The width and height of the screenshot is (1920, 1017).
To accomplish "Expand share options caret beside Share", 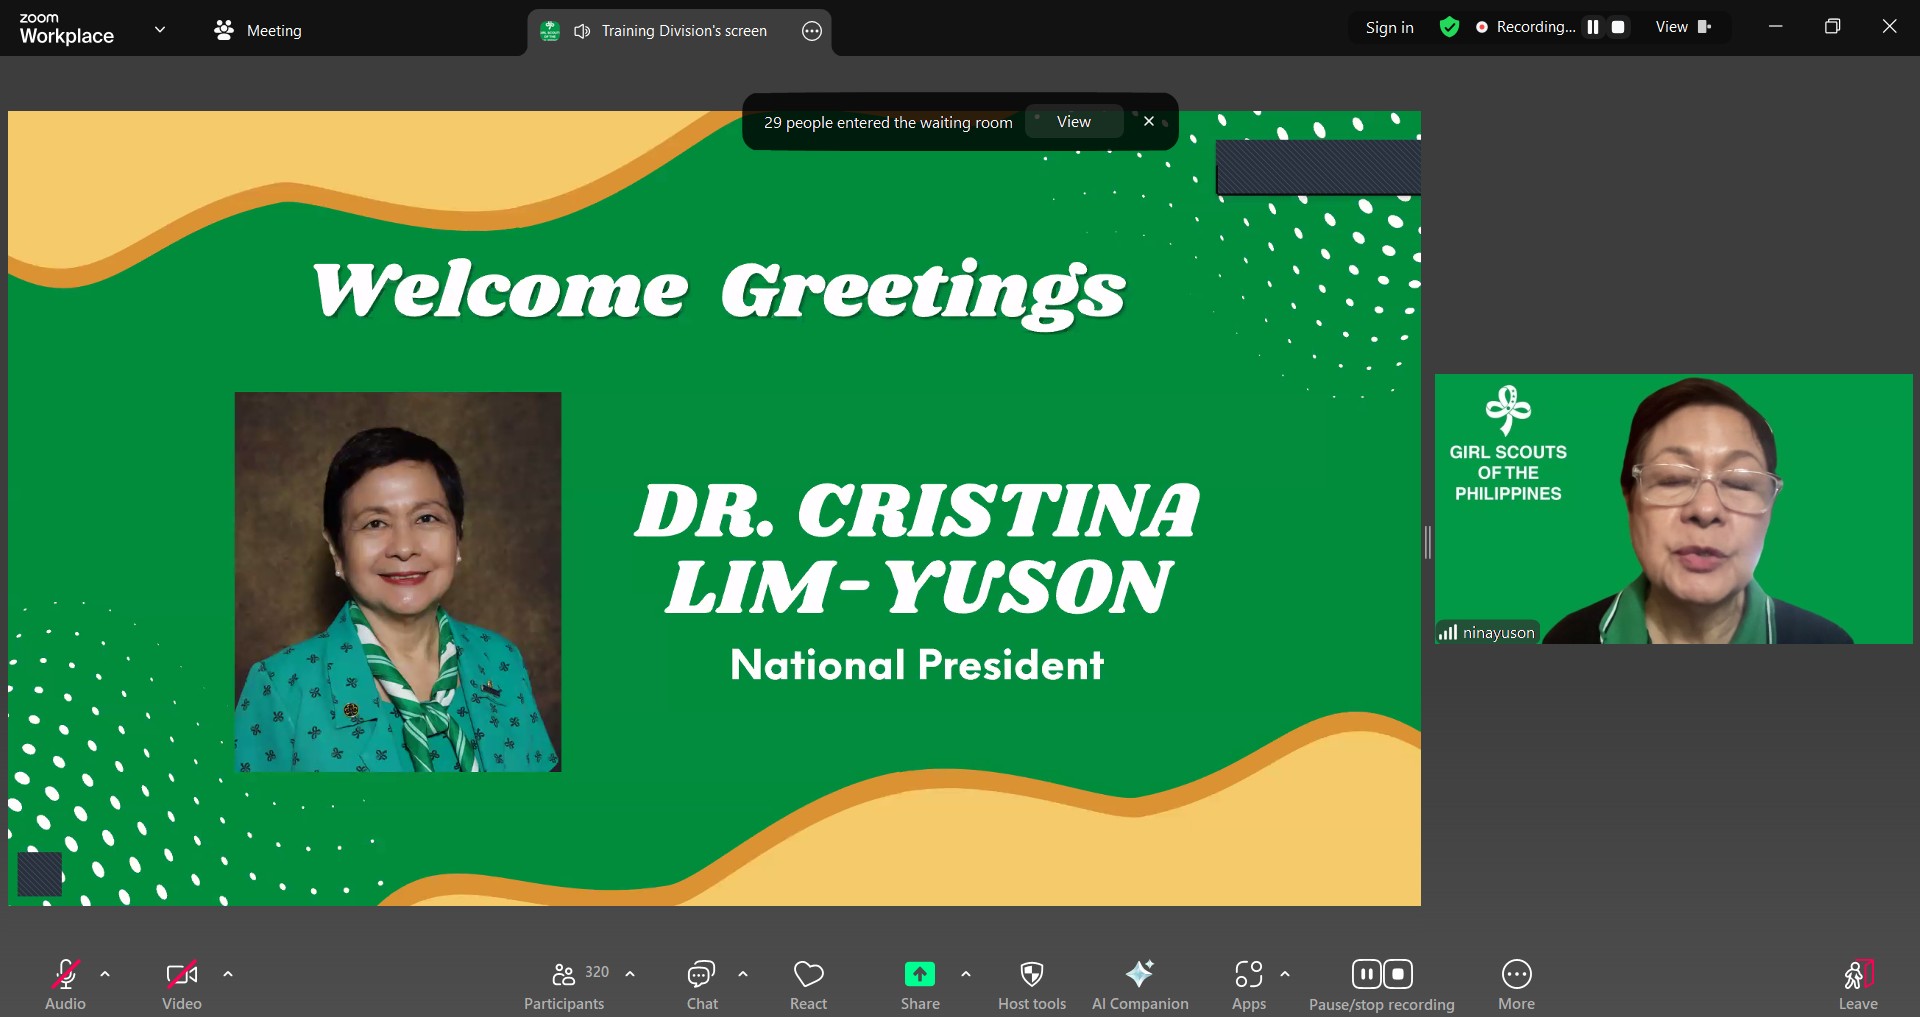I will pyautogui.click(x=966, y=973).
